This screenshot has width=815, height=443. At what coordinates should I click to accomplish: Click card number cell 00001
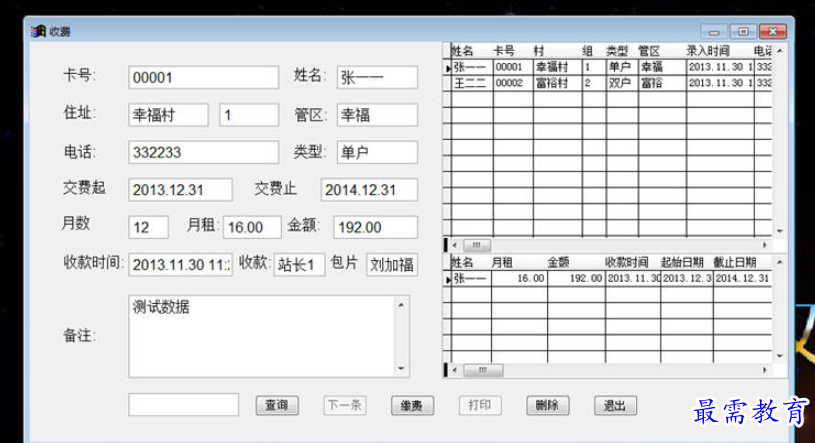tap(513, 67)
